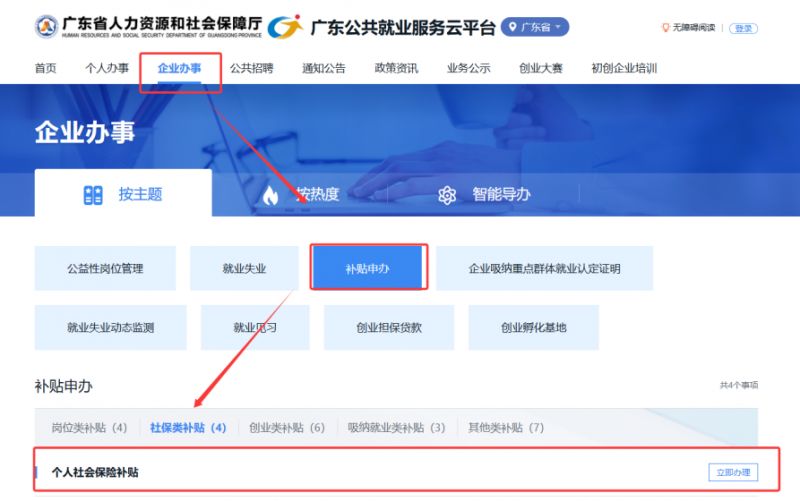Click the lightbulb icon for 无障碍阅读
The width and height of the screenshot is (800, 501).
point(665,28)
